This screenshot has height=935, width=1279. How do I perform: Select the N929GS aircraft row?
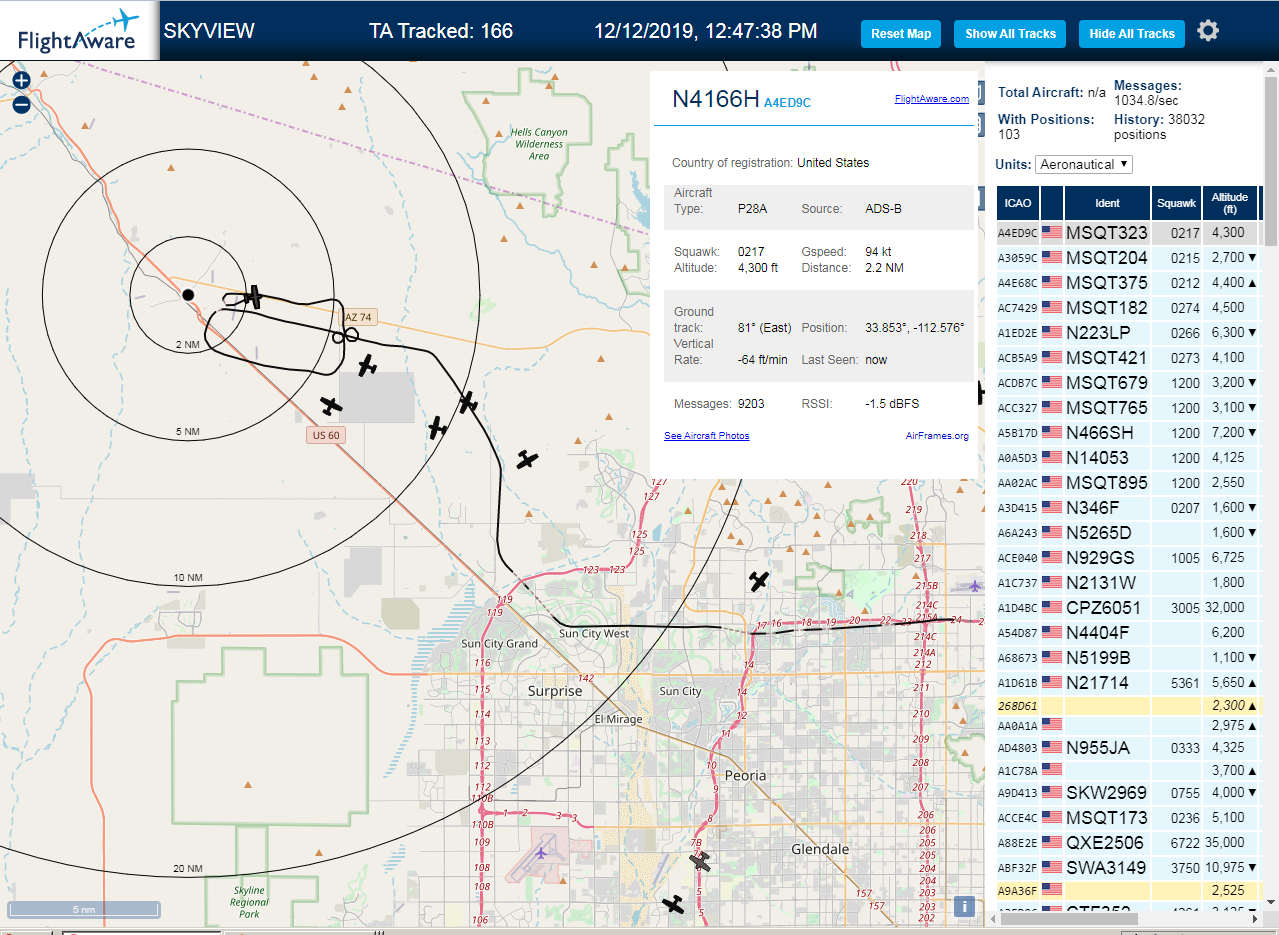click(x=1128, y=558)
